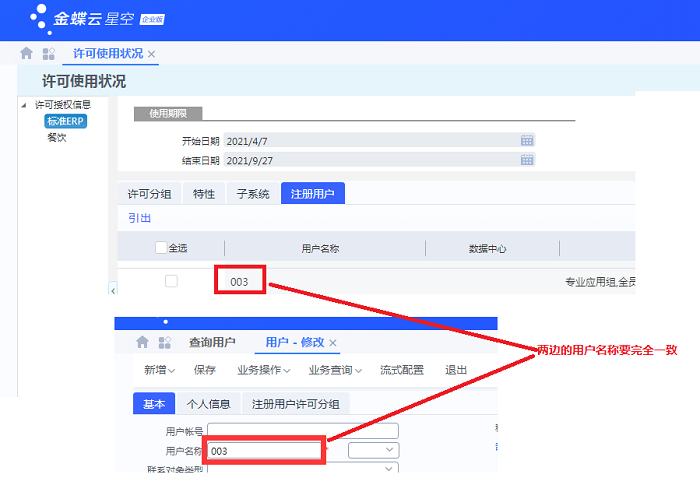Expand the 业务操作 dropdown menu
Image resolution: width=700 pixels, height=485 pixels.
pos(262,370)
